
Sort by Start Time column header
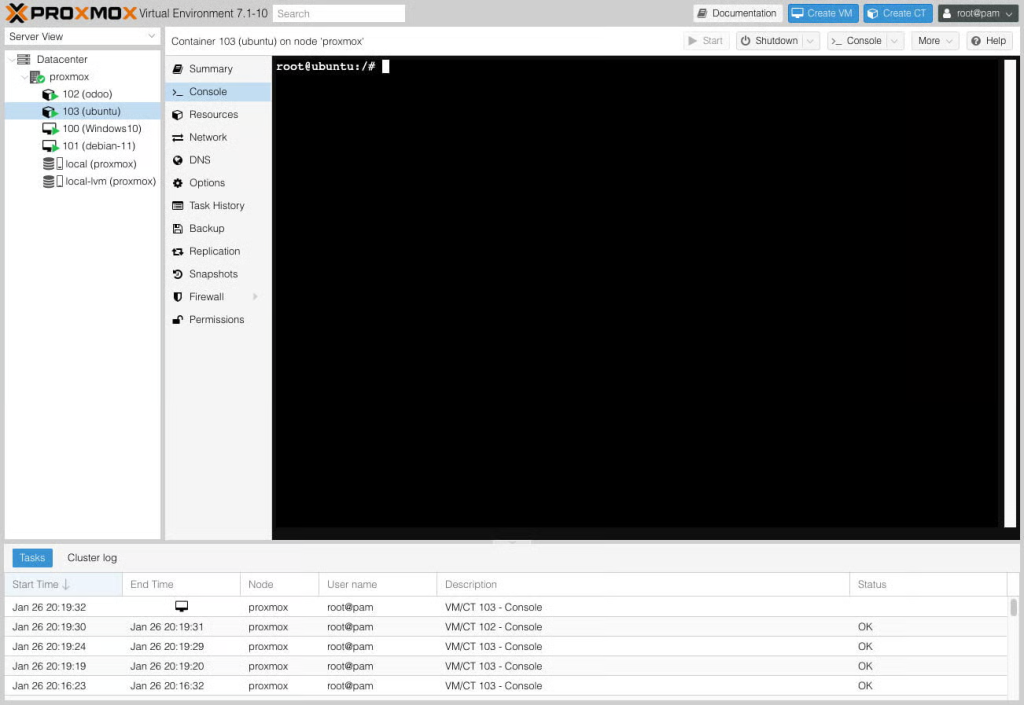(63, 584)
